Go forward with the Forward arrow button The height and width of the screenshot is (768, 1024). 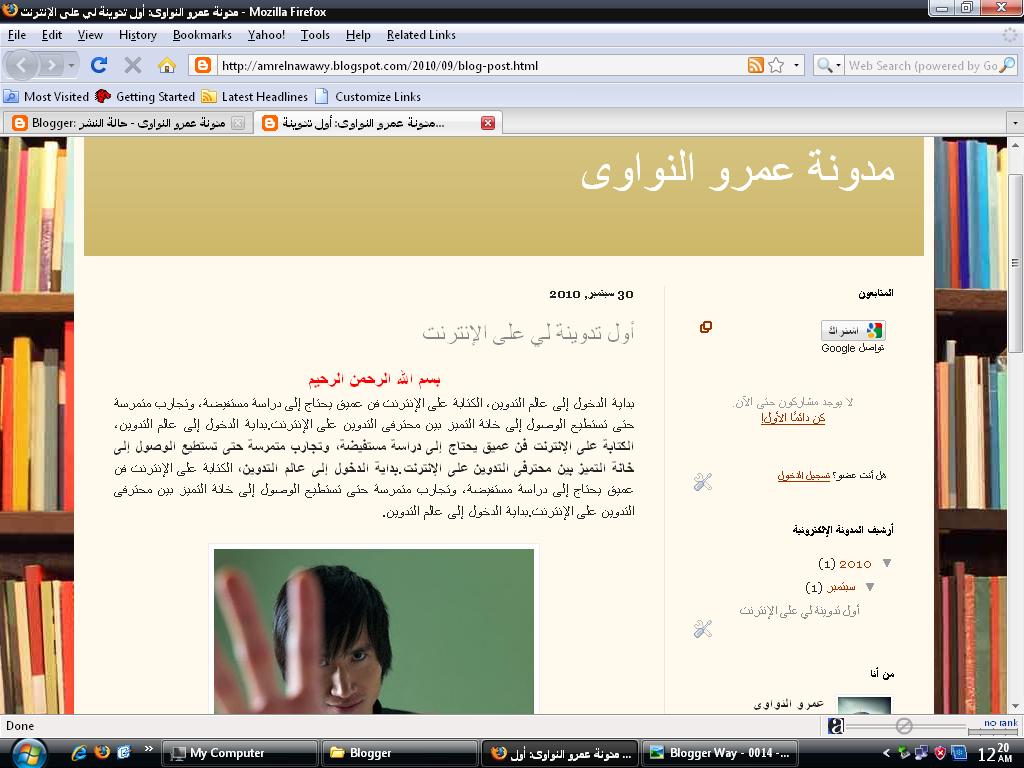pyautogui.click(x=51, y=65)
